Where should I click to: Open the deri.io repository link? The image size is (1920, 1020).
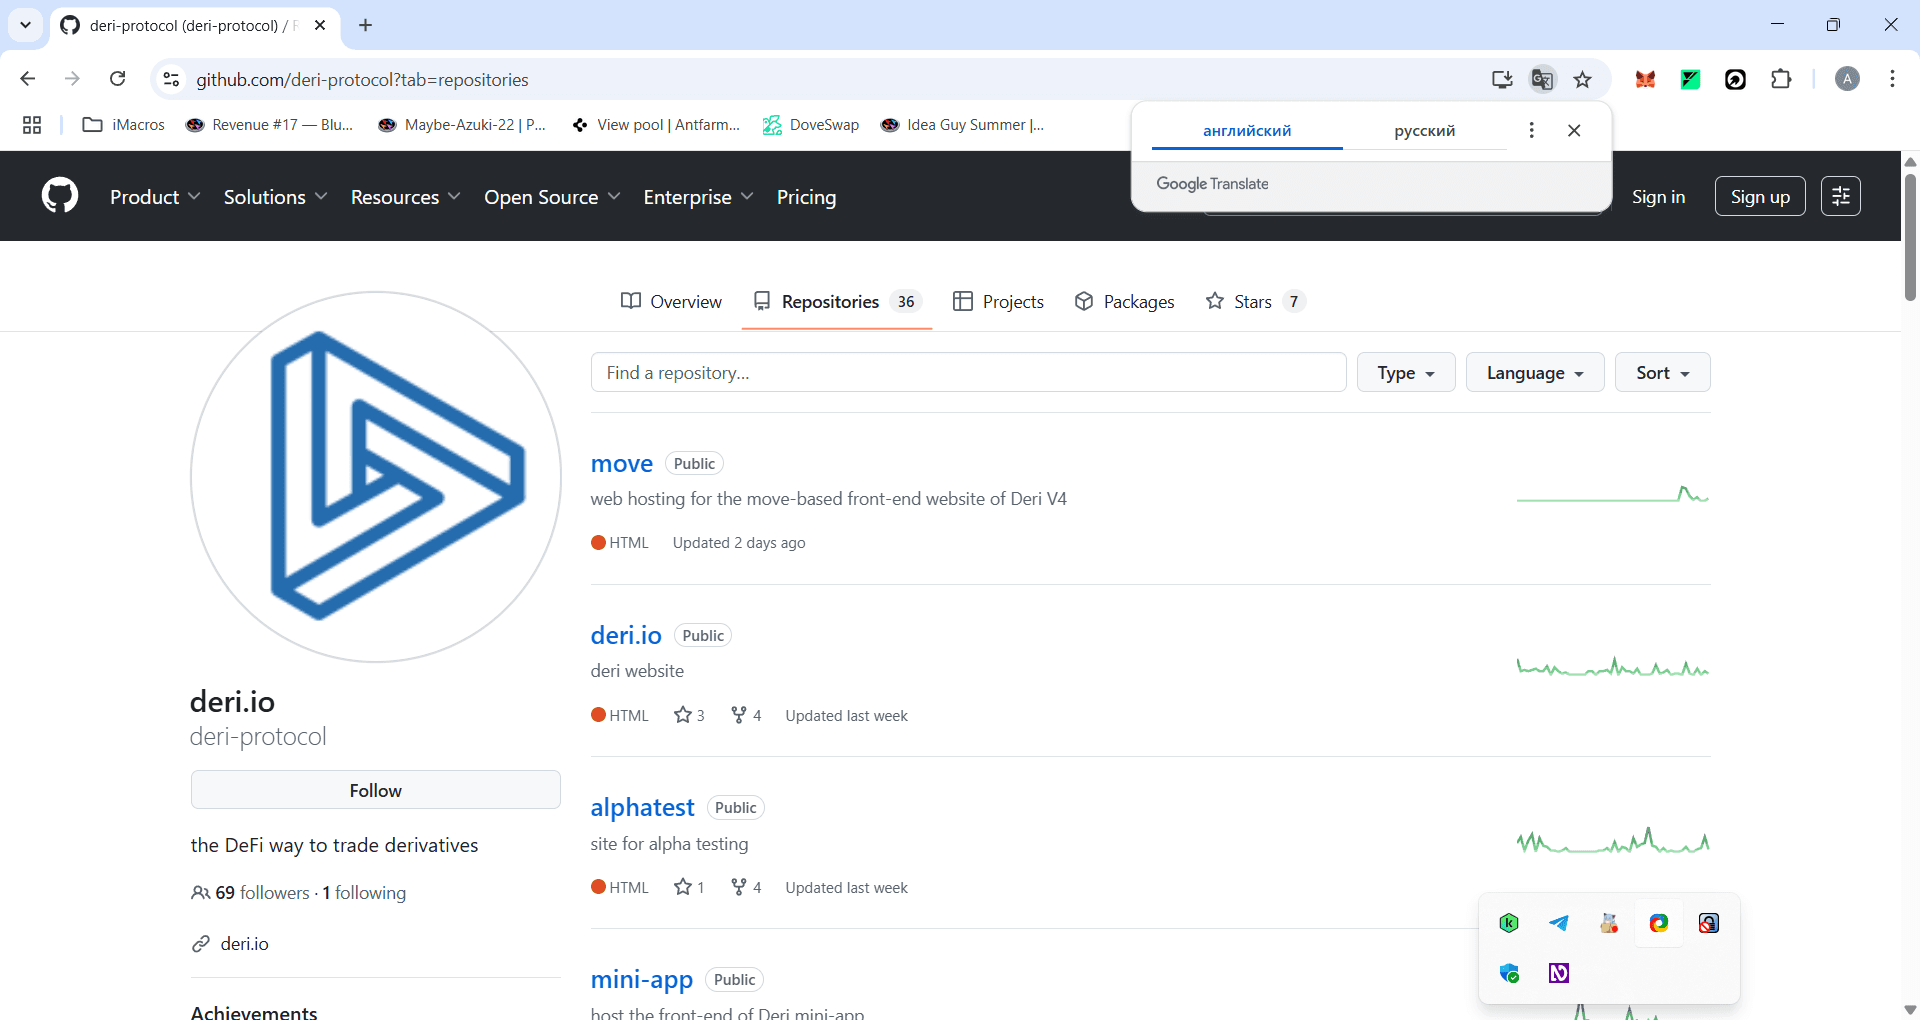pos(626,635)
